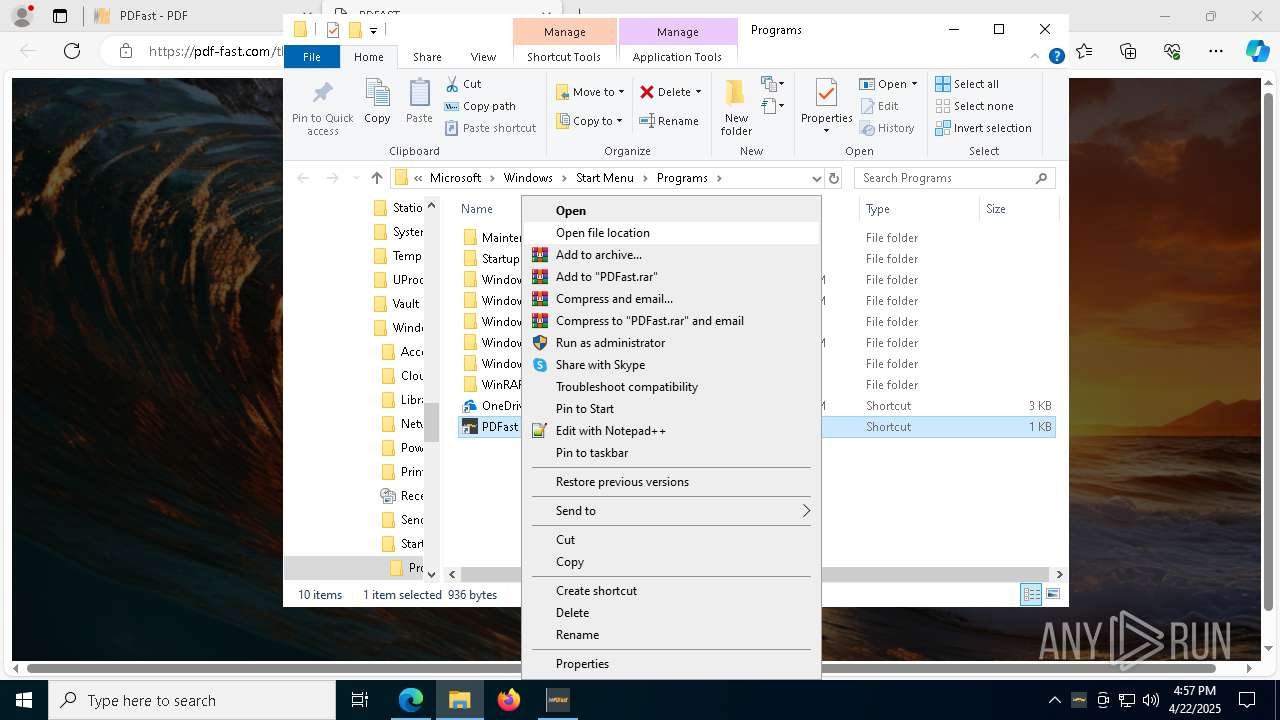Open Properties from context menu
Screen dimensions: 1280x720
tap(670, 663)
